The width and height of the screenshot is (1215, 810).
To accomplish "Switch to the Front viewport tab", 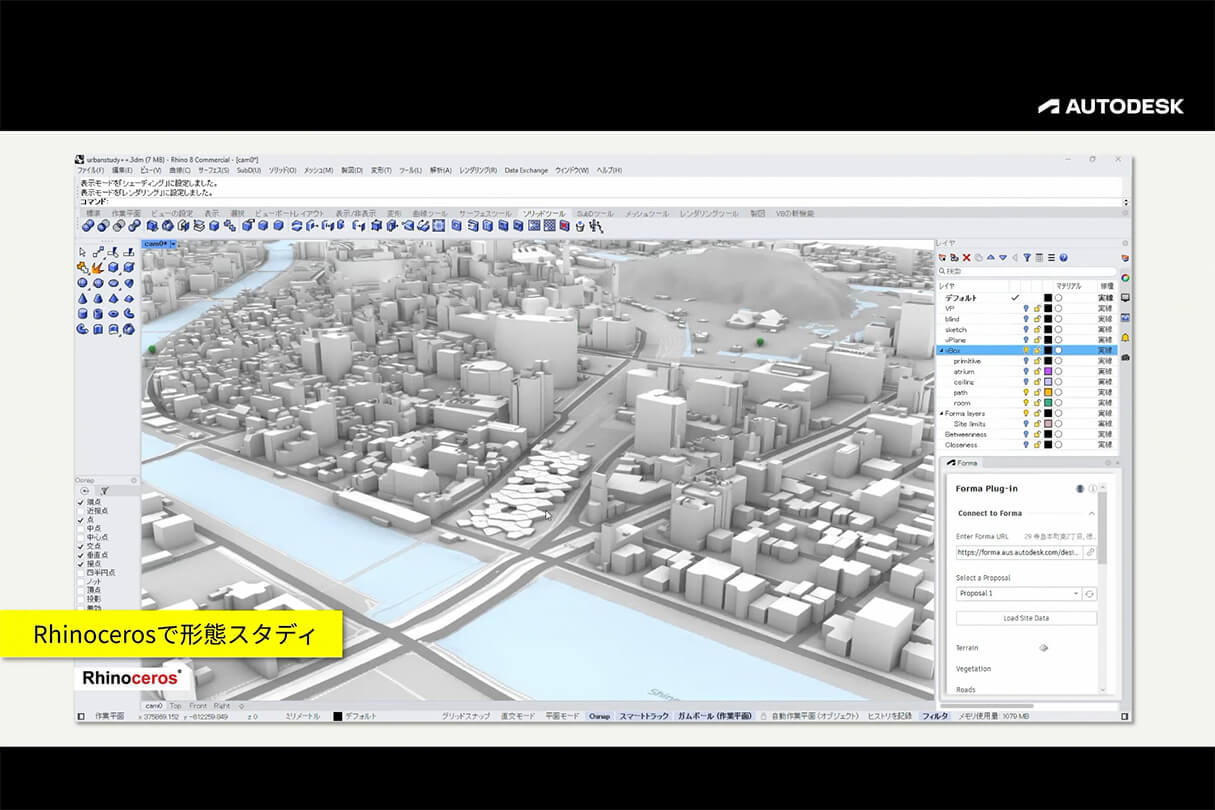I will pyautogui.click(x=198, y=706).
